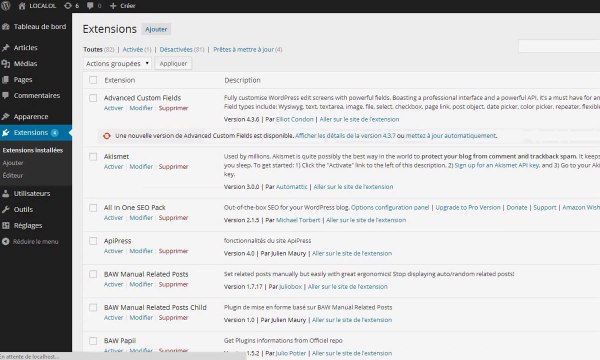This screenshot has height=360, width=600.
Task: Check the BAW Manual Related Posts Child checkbox
Action: coord(93,308)
